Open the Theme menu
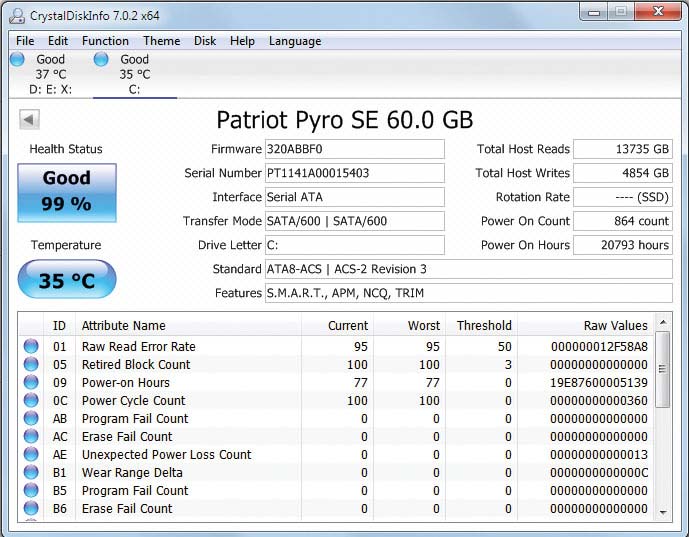The height and width of the screenshot is (537, 689). point(162,41)
